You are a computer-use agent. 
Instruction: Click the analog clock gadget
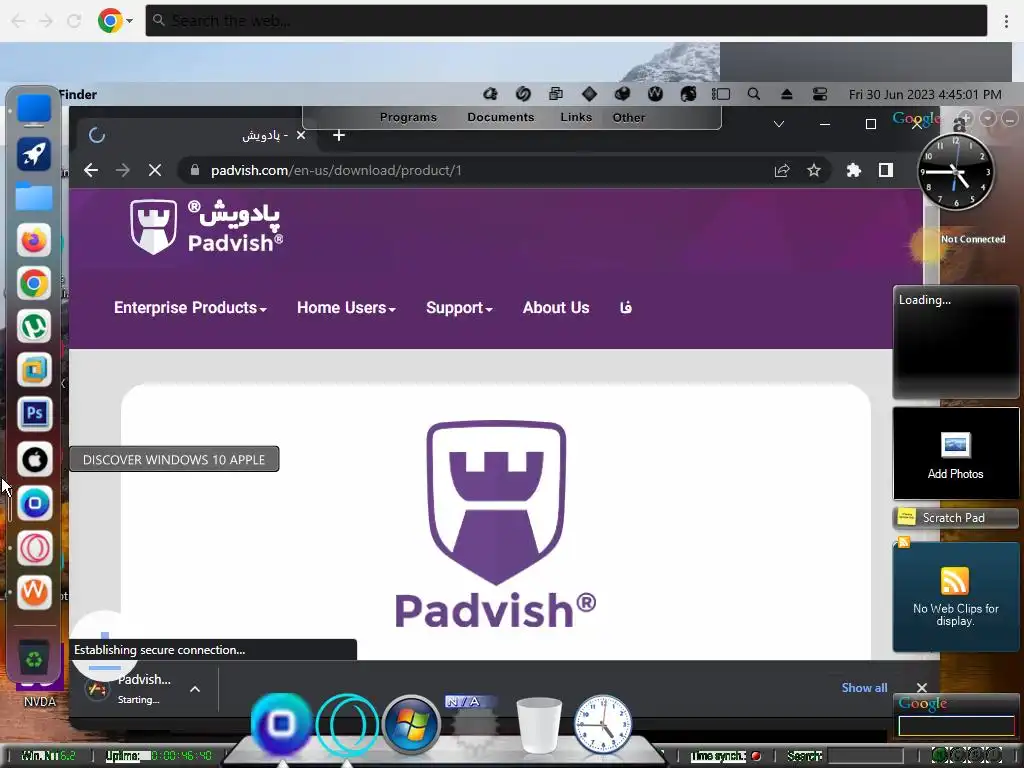pos(956,172)
